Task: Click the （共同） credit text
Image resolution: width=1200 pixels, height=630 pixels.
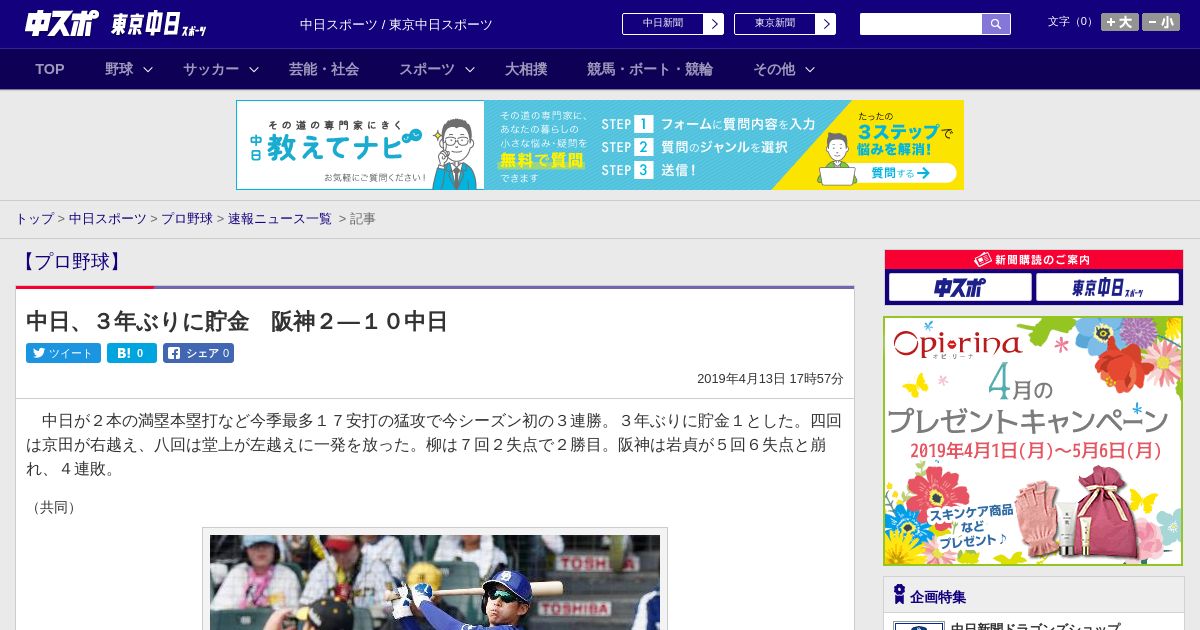Action: (55, 507)
